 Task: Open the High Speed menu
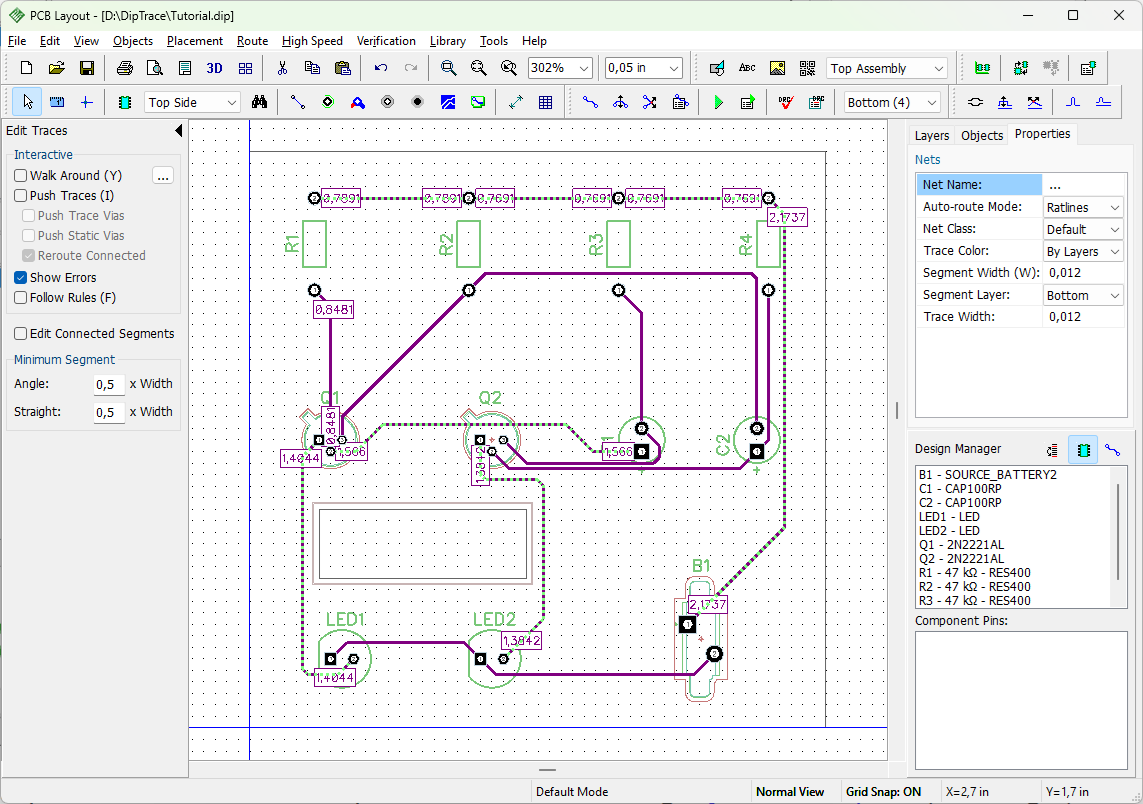click(312, 41)
